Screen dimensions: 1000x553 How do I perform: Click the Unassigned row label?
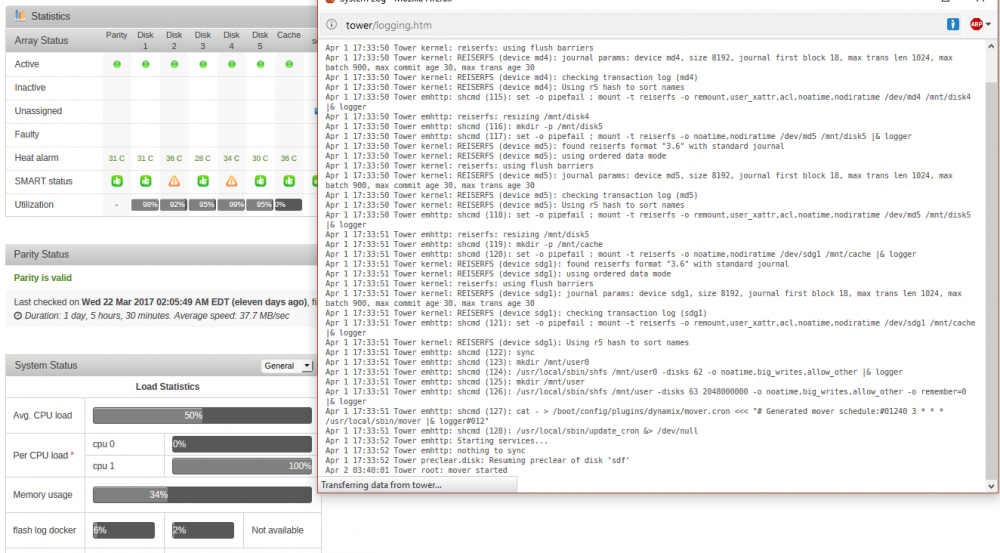point(38,111)
